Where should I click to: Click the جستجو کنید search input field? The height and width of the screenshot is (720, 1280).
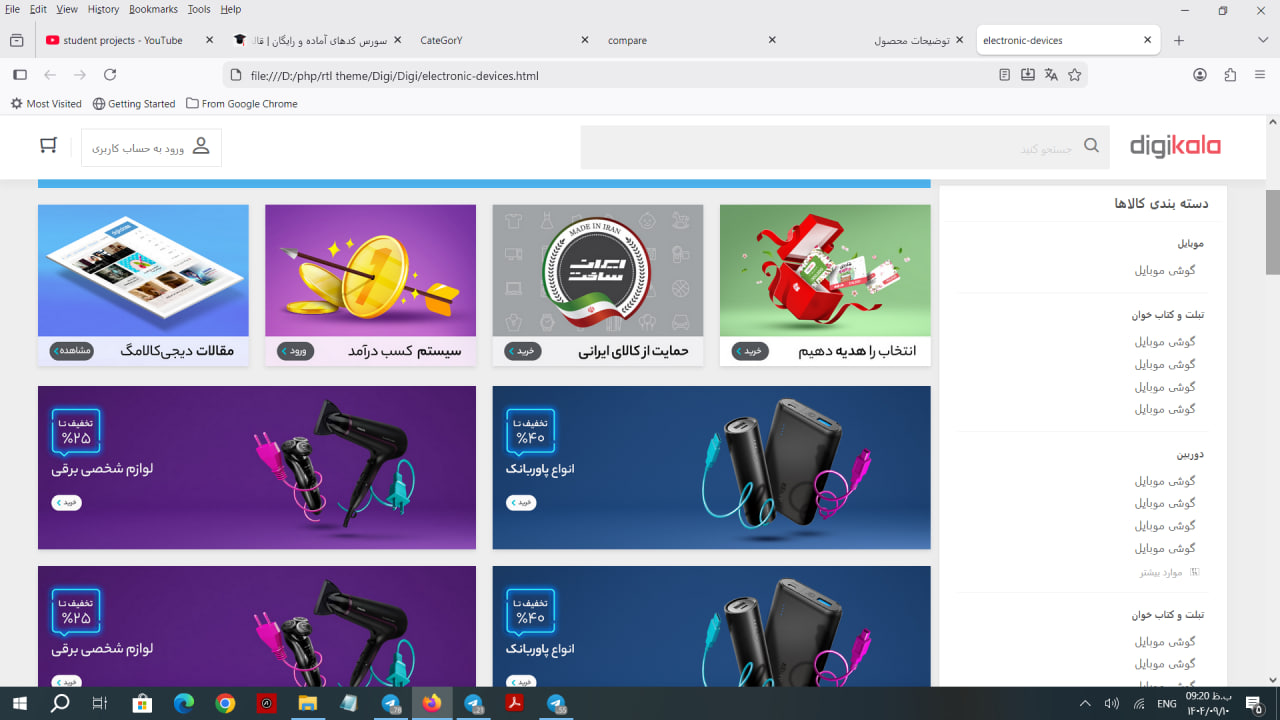[x=830, y=148]
